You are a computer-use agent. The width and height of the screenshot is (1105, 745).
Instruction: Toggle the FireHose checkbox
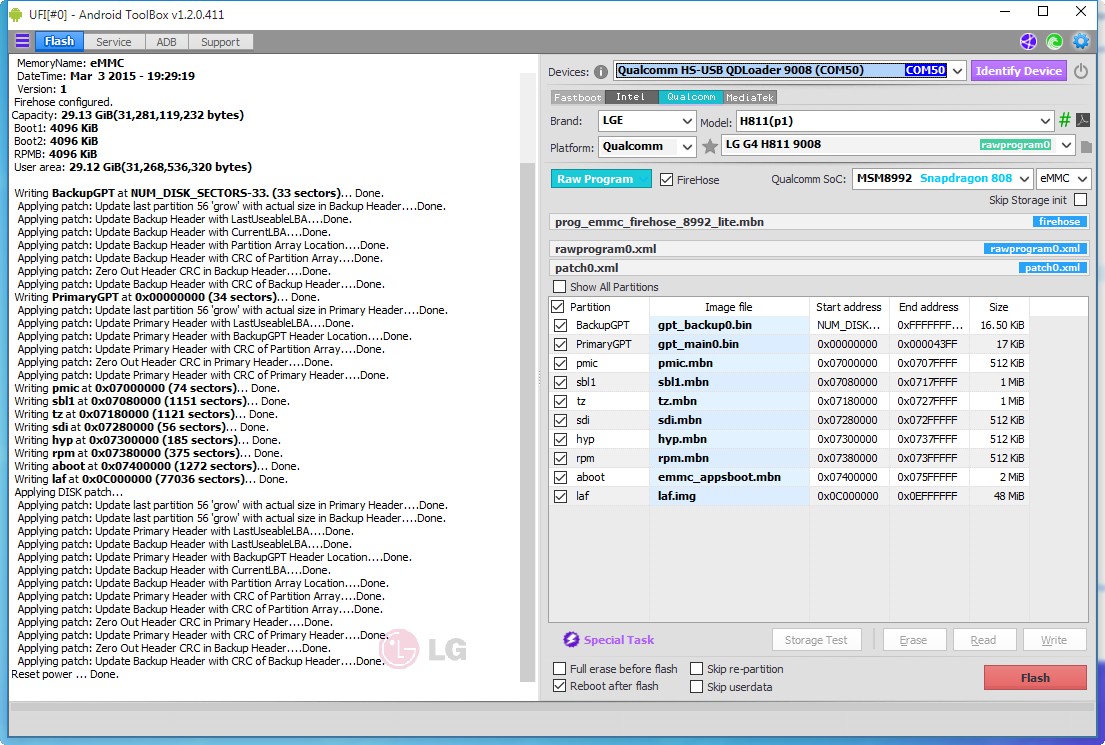tap(666, 179)
